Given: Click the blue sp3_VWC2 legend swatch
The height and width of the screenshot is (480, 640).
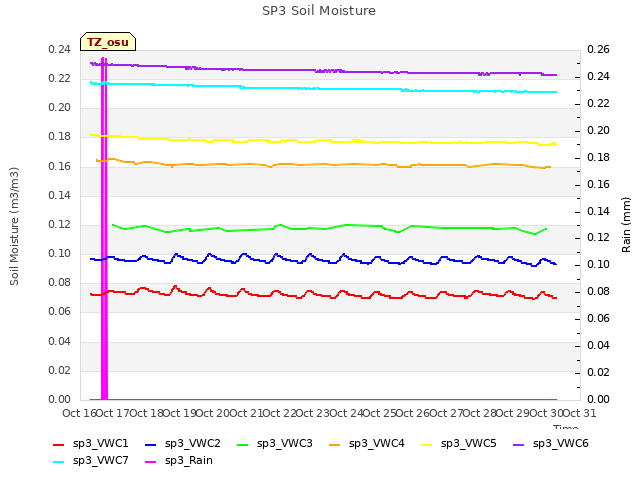Looking at the screenshot, I should pyautogui.click(x=151, y=444).
